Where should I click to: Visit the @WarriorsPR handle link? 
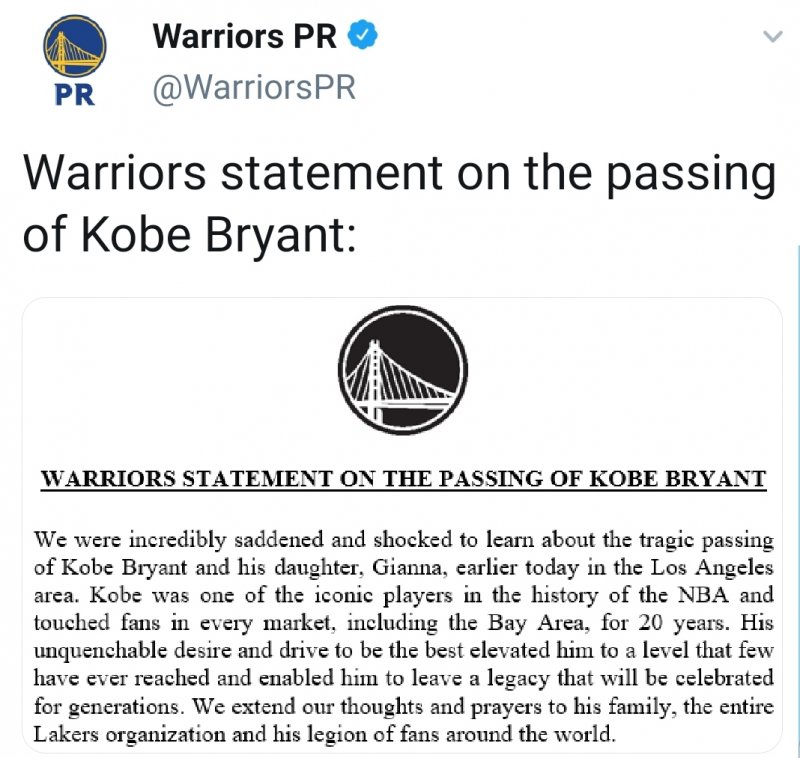pos(253,88)
